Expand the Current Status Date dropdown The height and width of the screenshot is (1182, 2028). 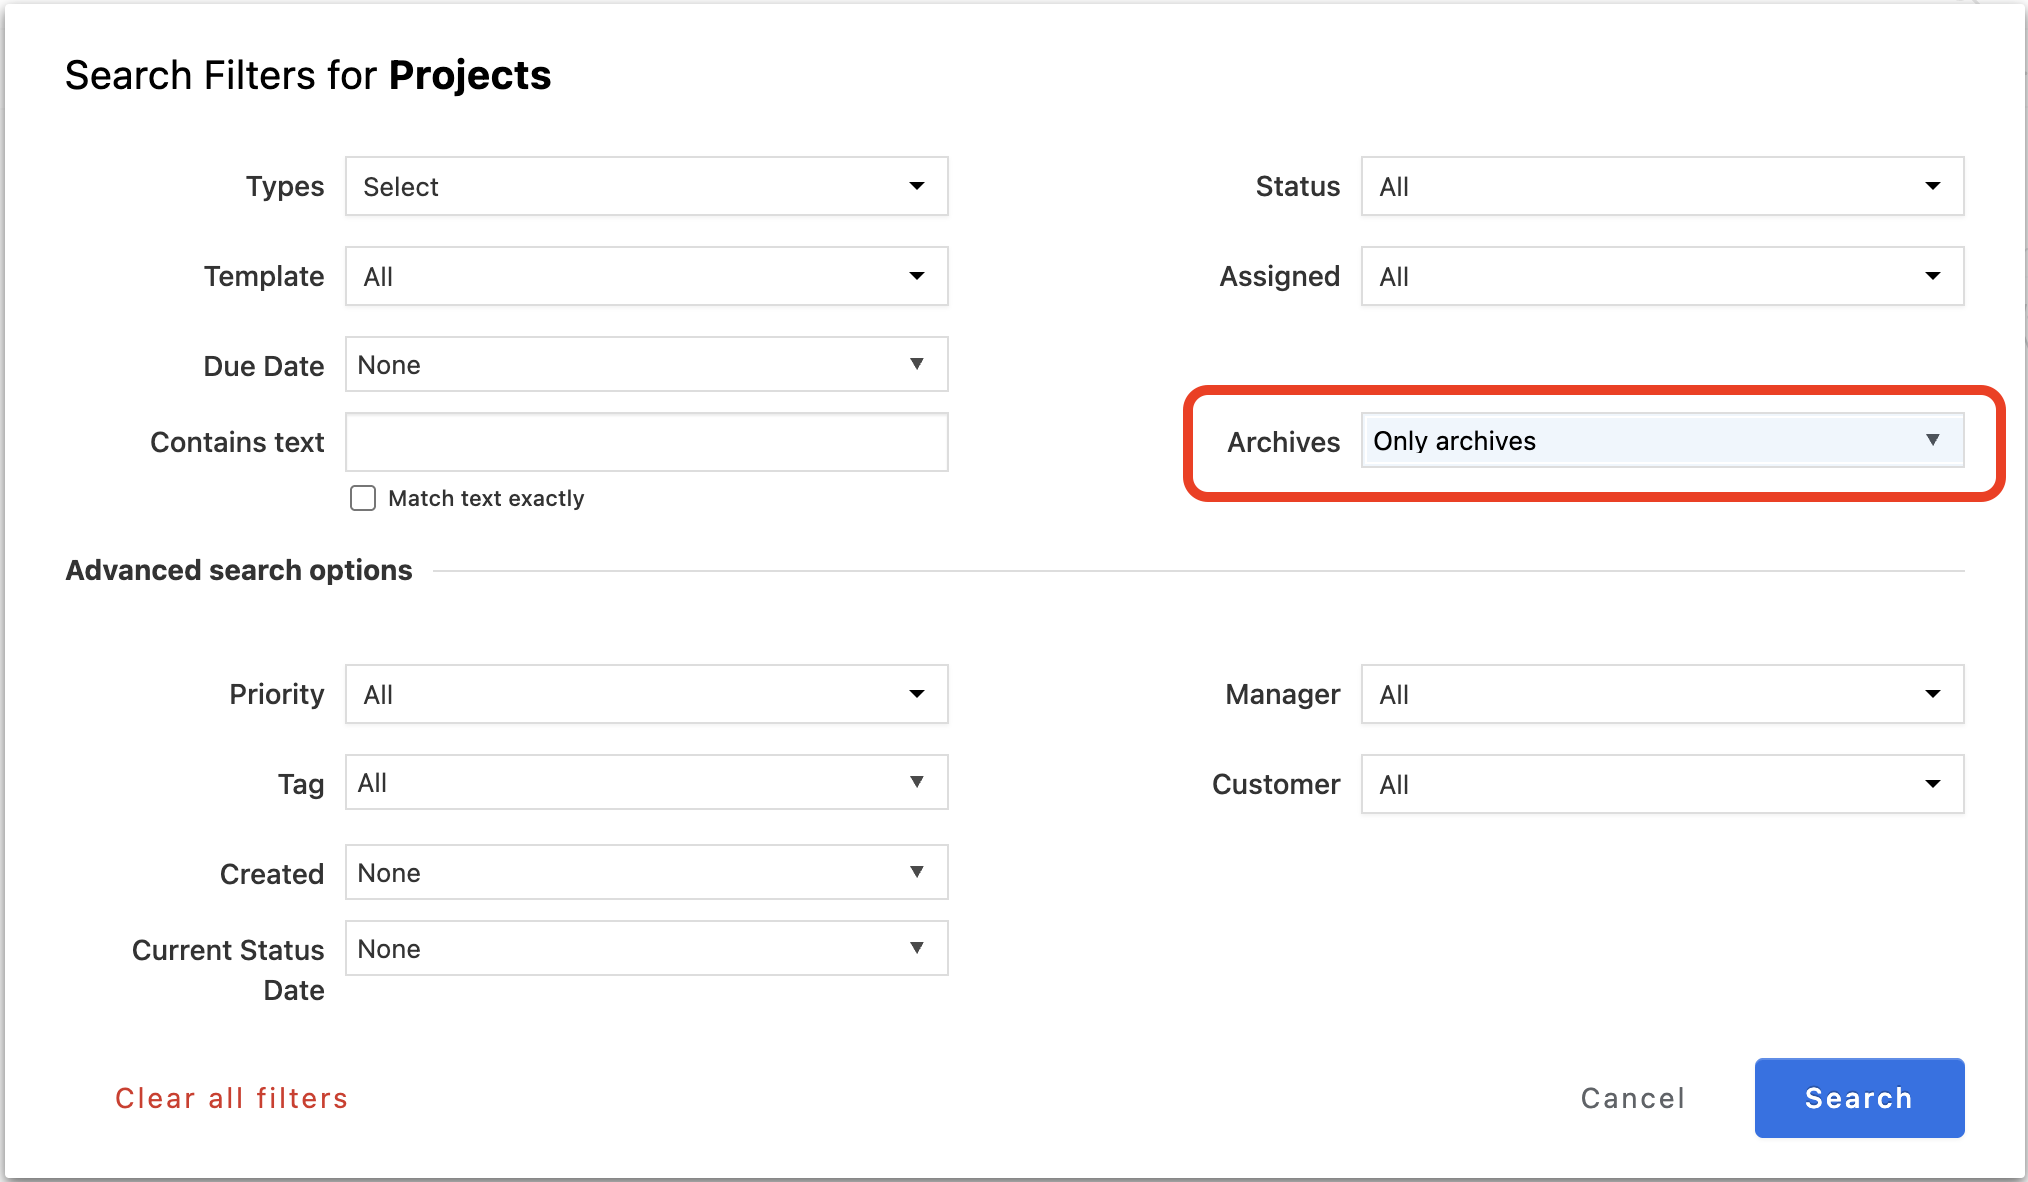click(x=646, y=949)
